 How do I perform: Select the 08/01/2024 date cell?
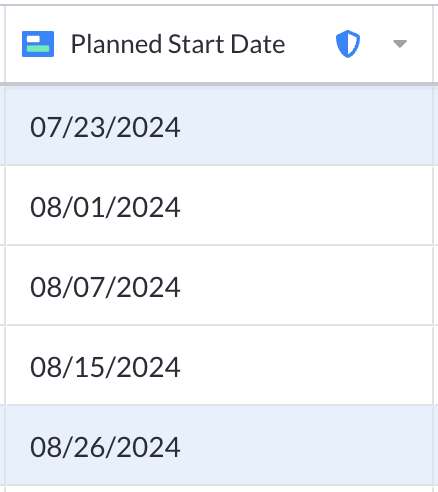point(219,206)
